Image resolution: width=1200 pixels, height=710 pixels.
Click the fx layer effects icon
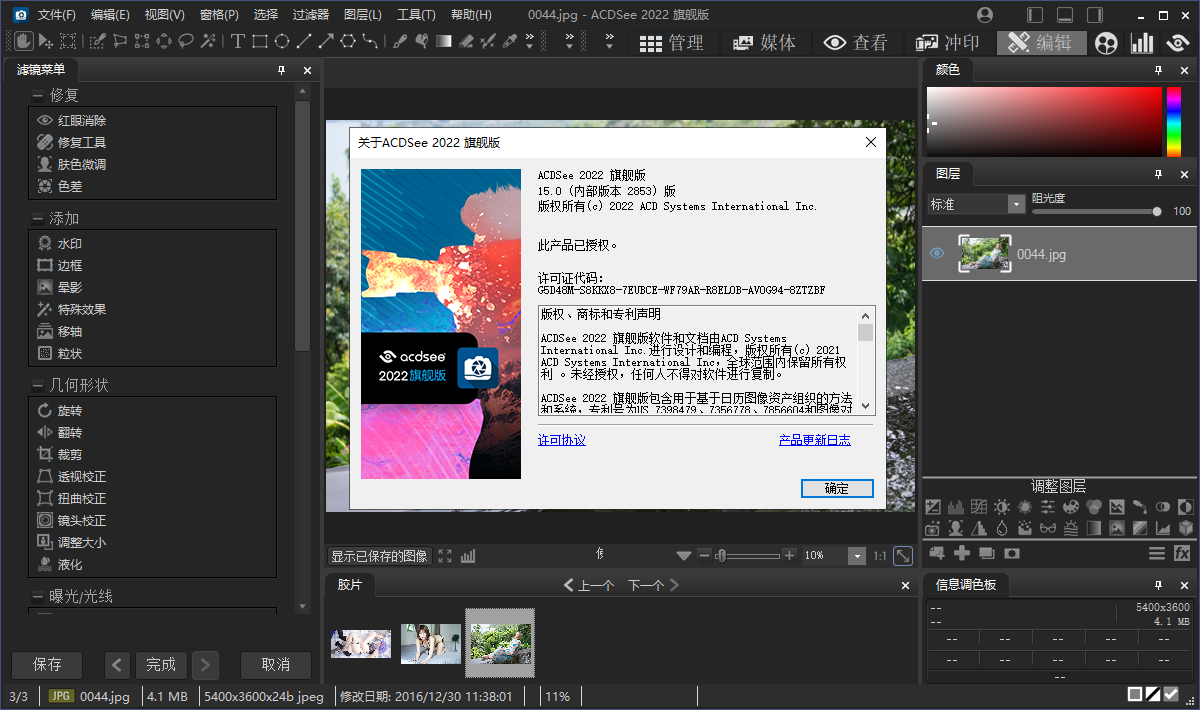point(1182,553)
